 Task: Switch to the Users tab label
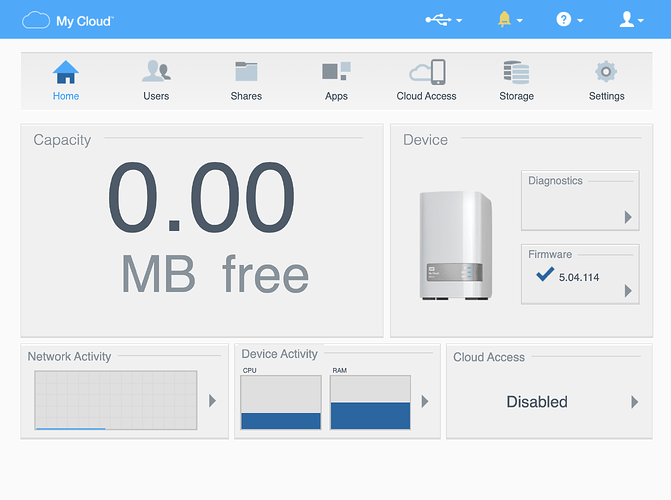(x=156, y=96)
